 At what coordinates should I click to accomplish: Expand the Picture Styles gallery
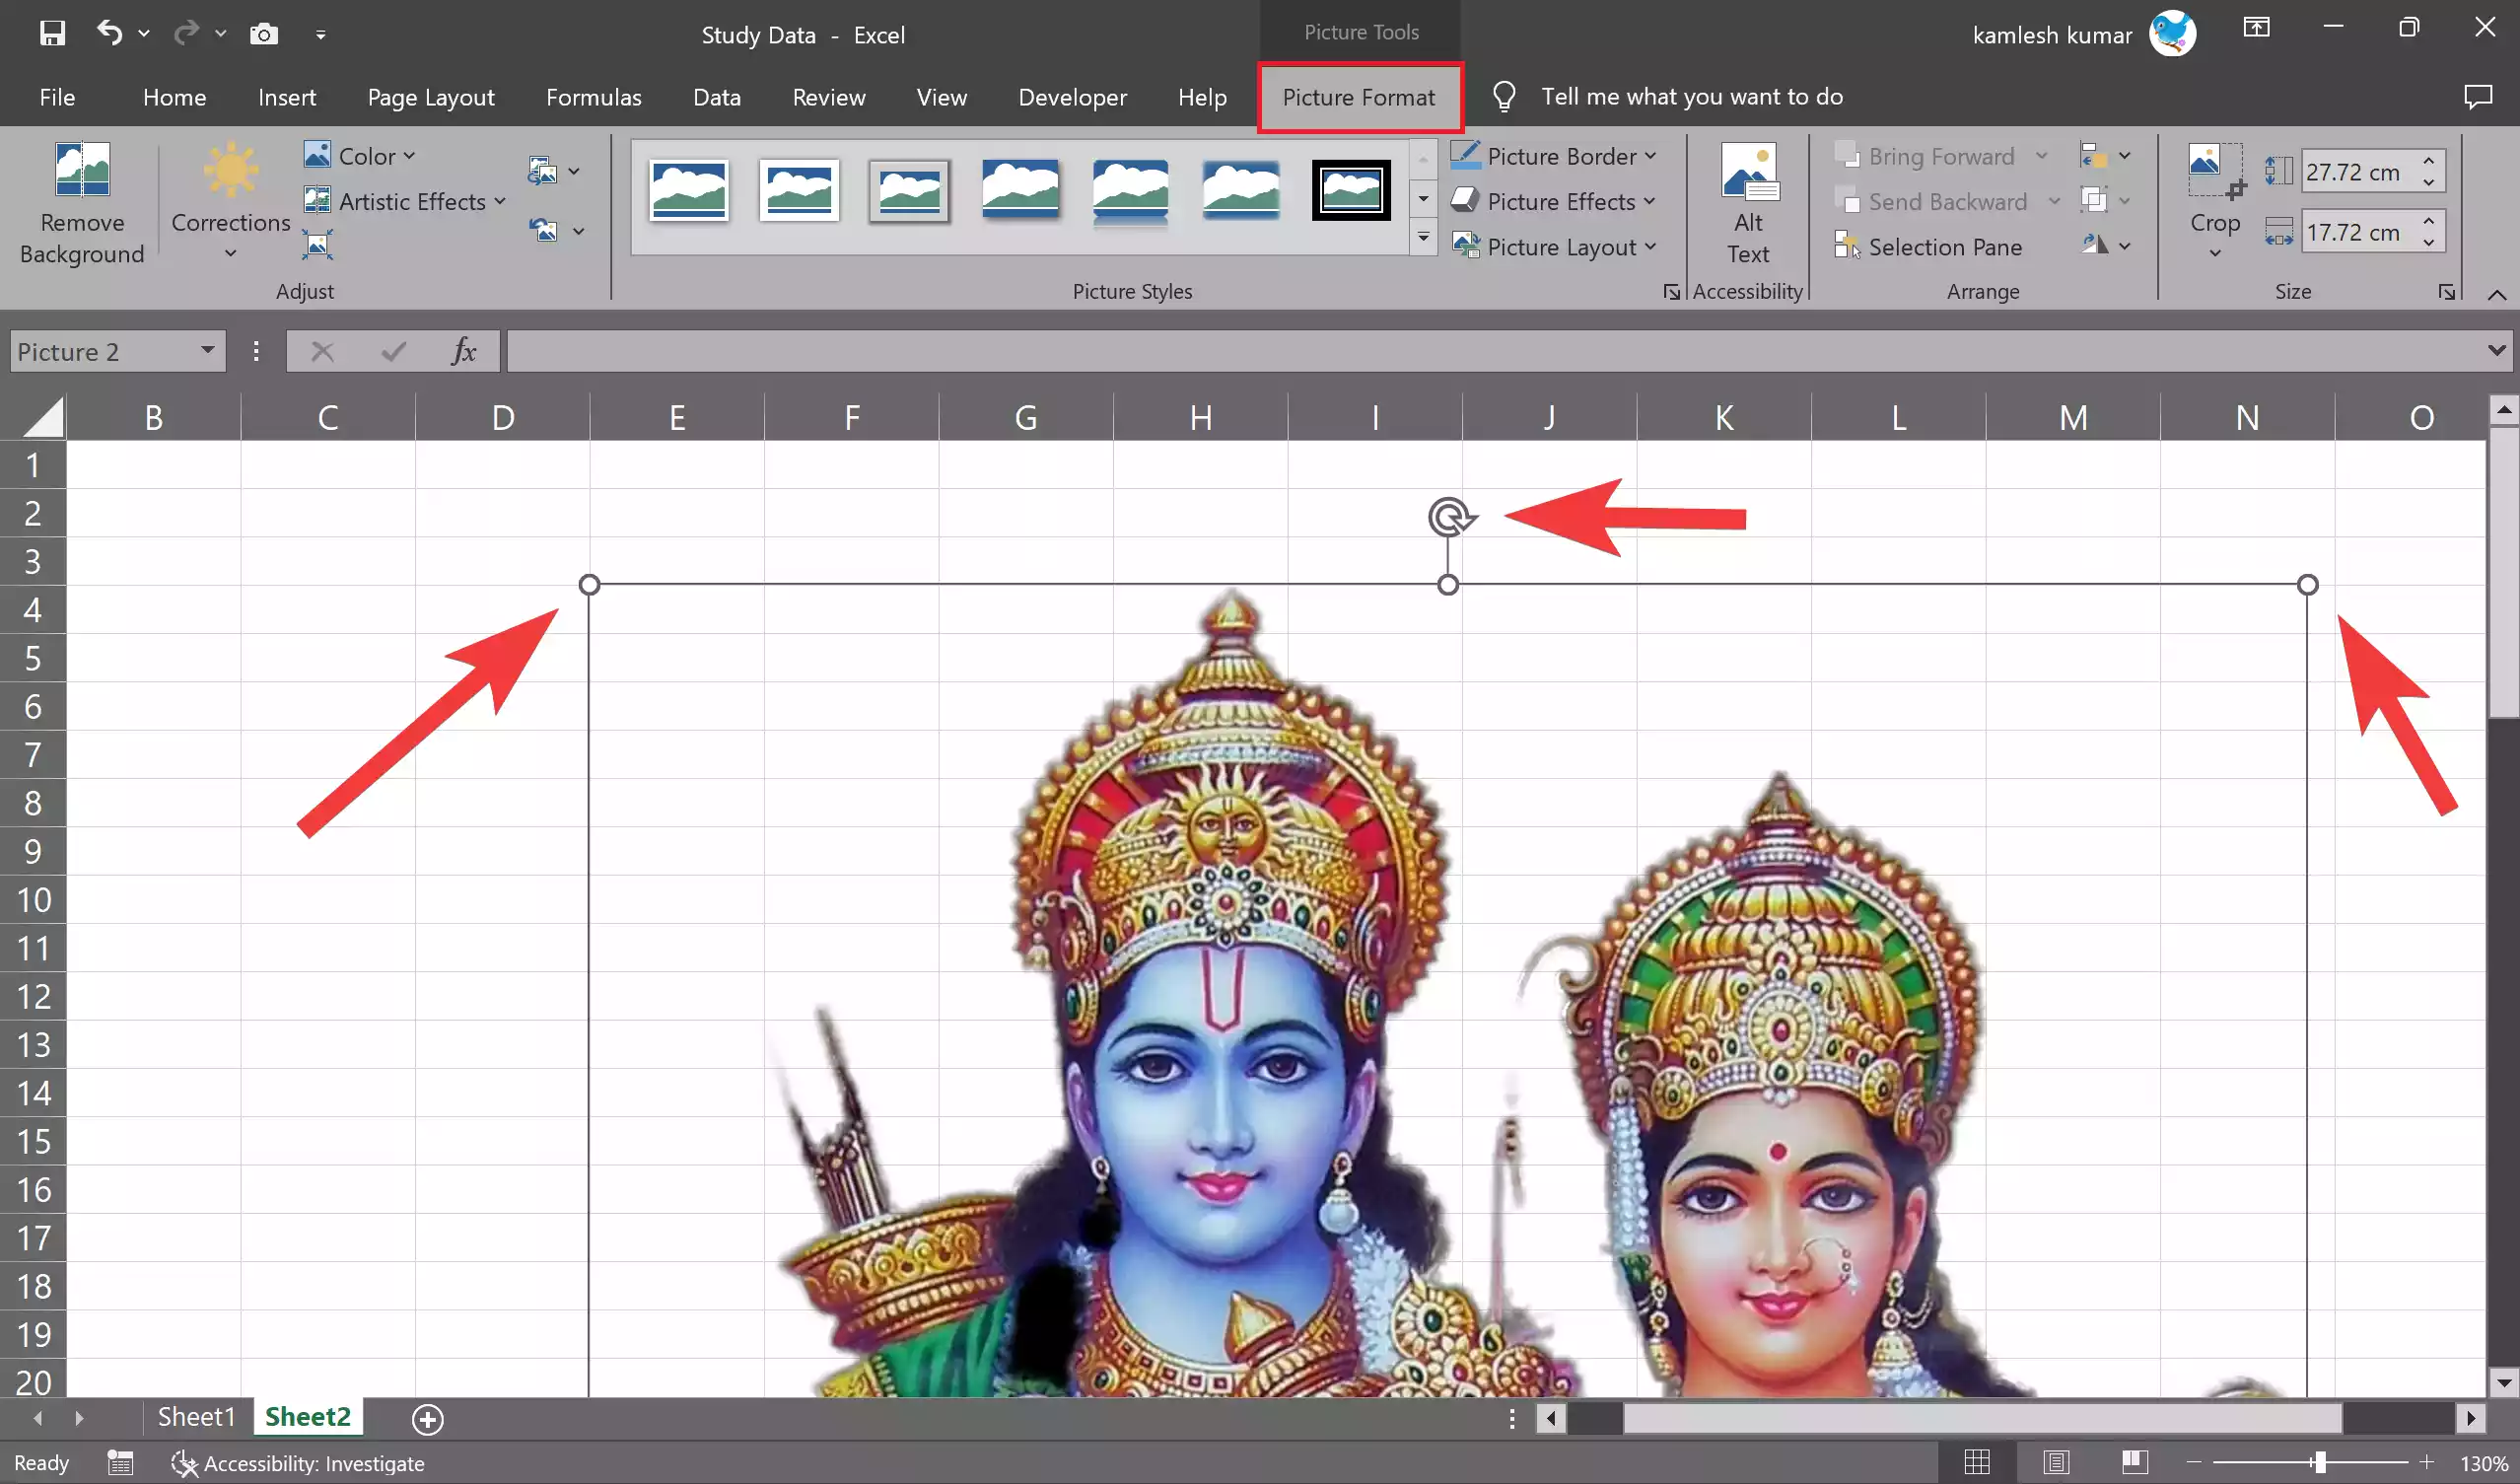point(1423,238)
